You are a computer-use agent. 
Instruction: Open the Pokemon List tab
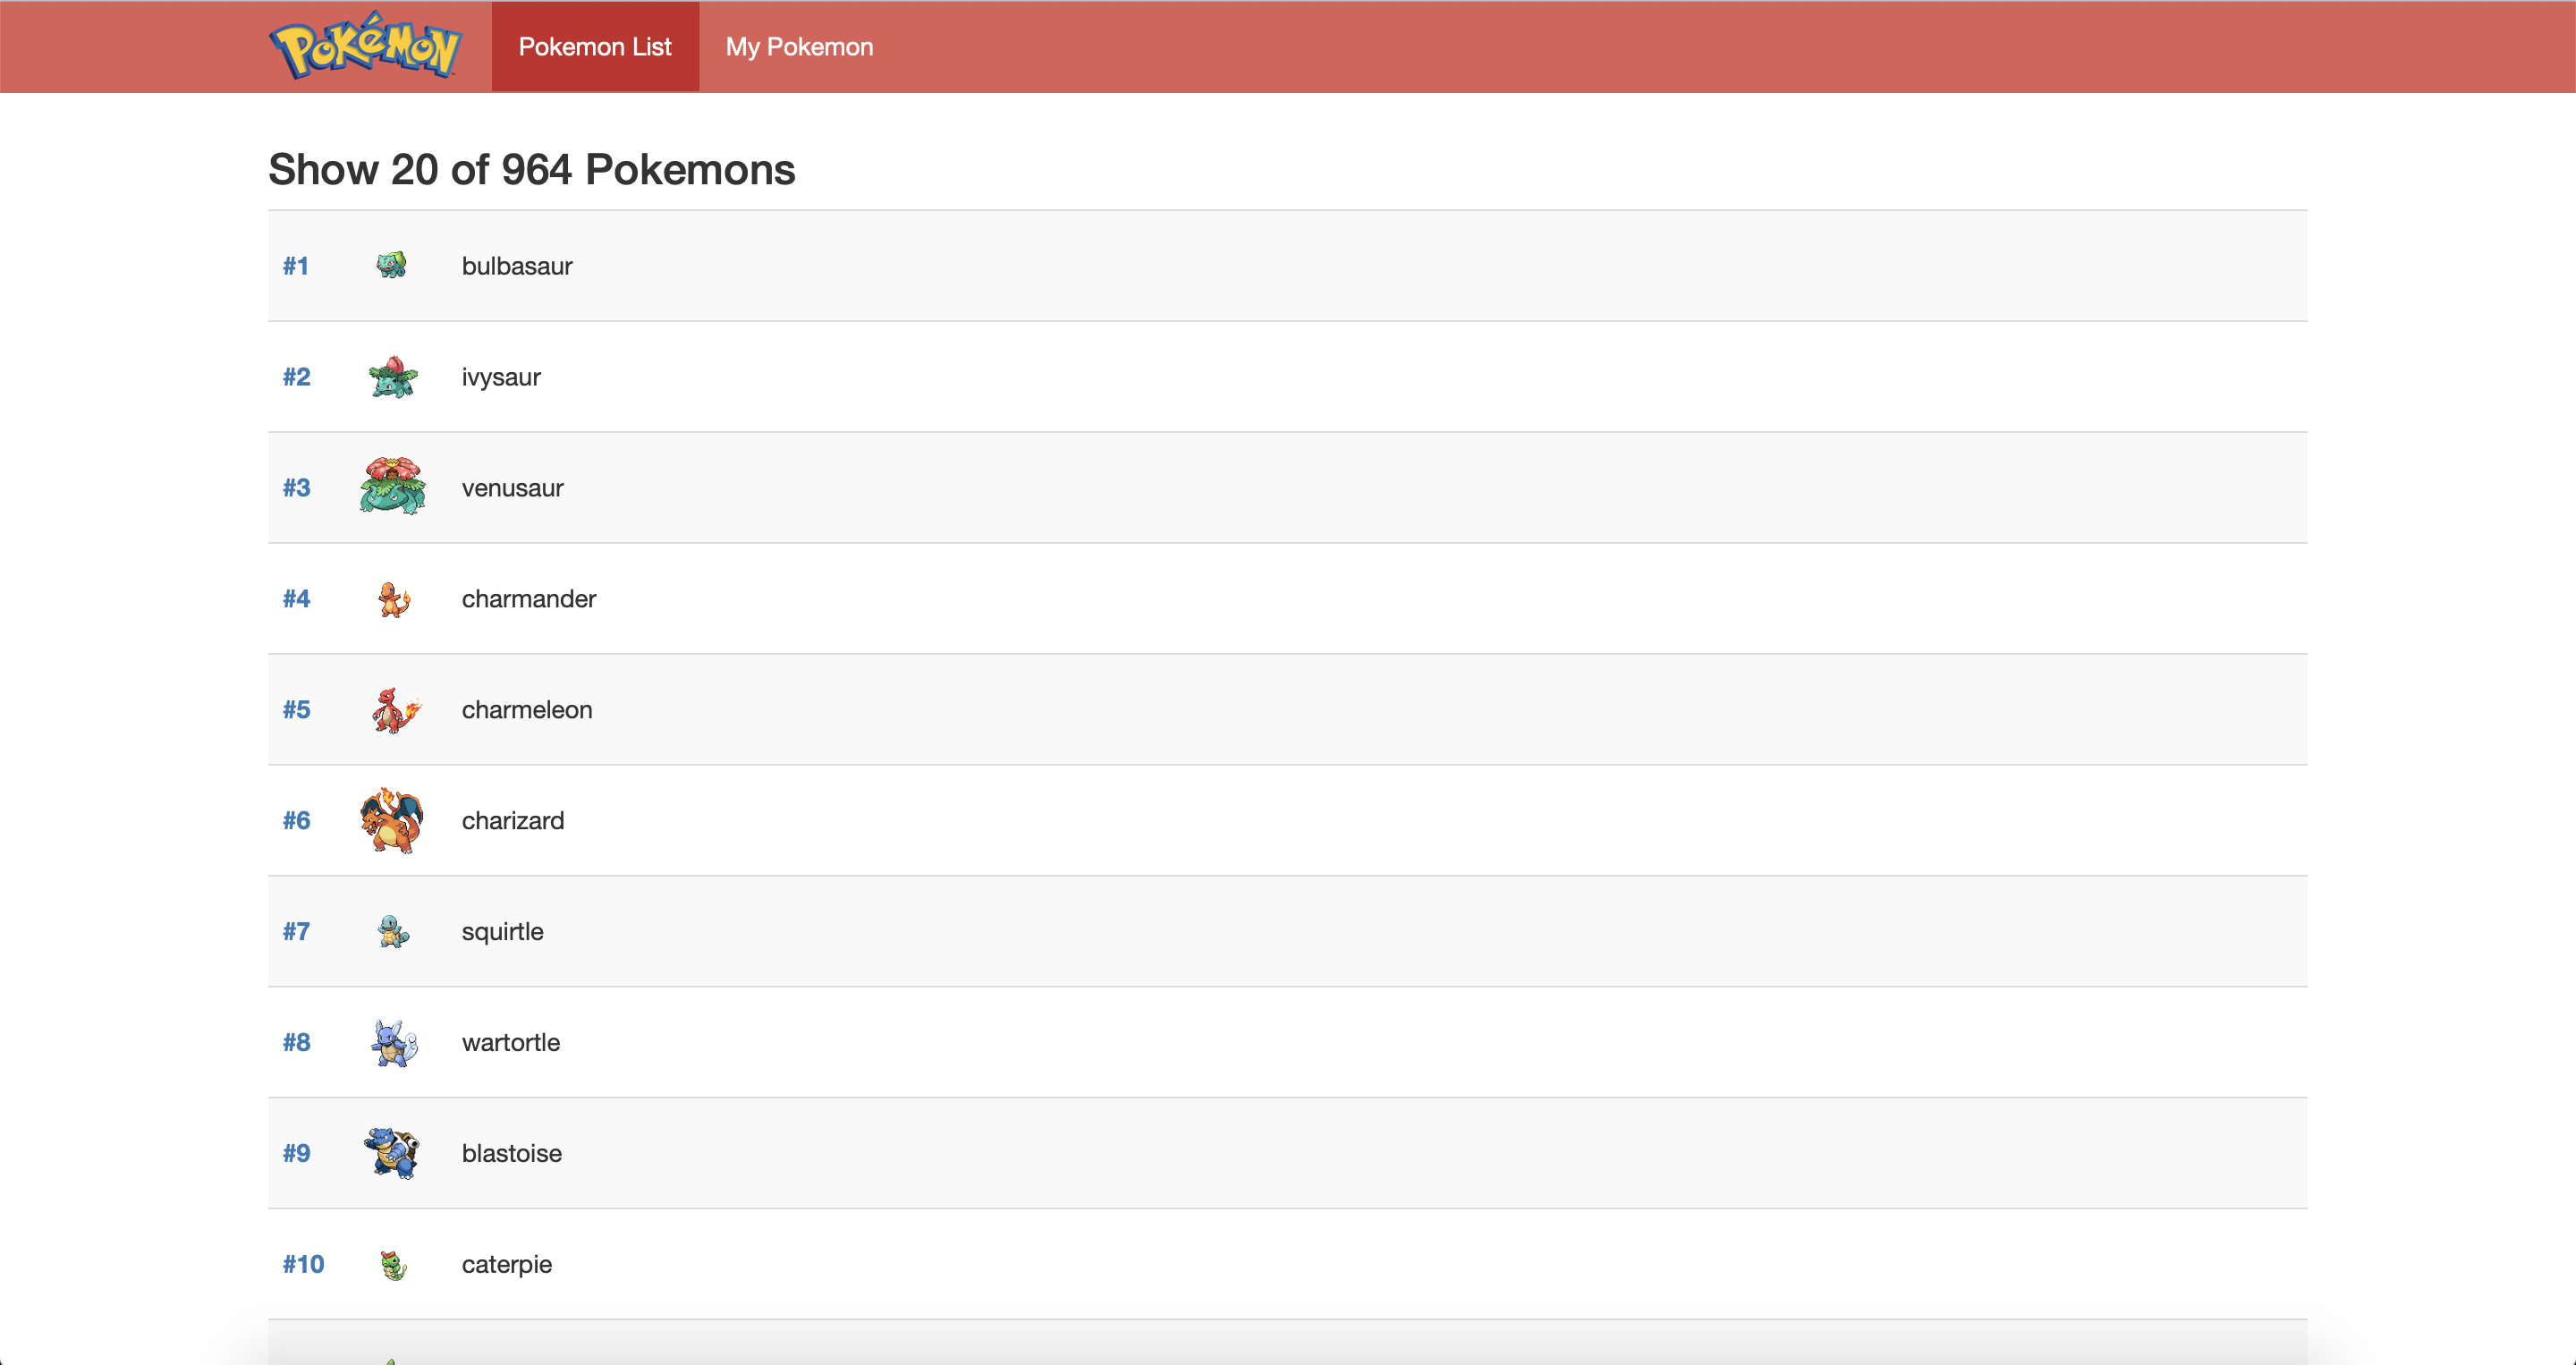pos(595,47)
